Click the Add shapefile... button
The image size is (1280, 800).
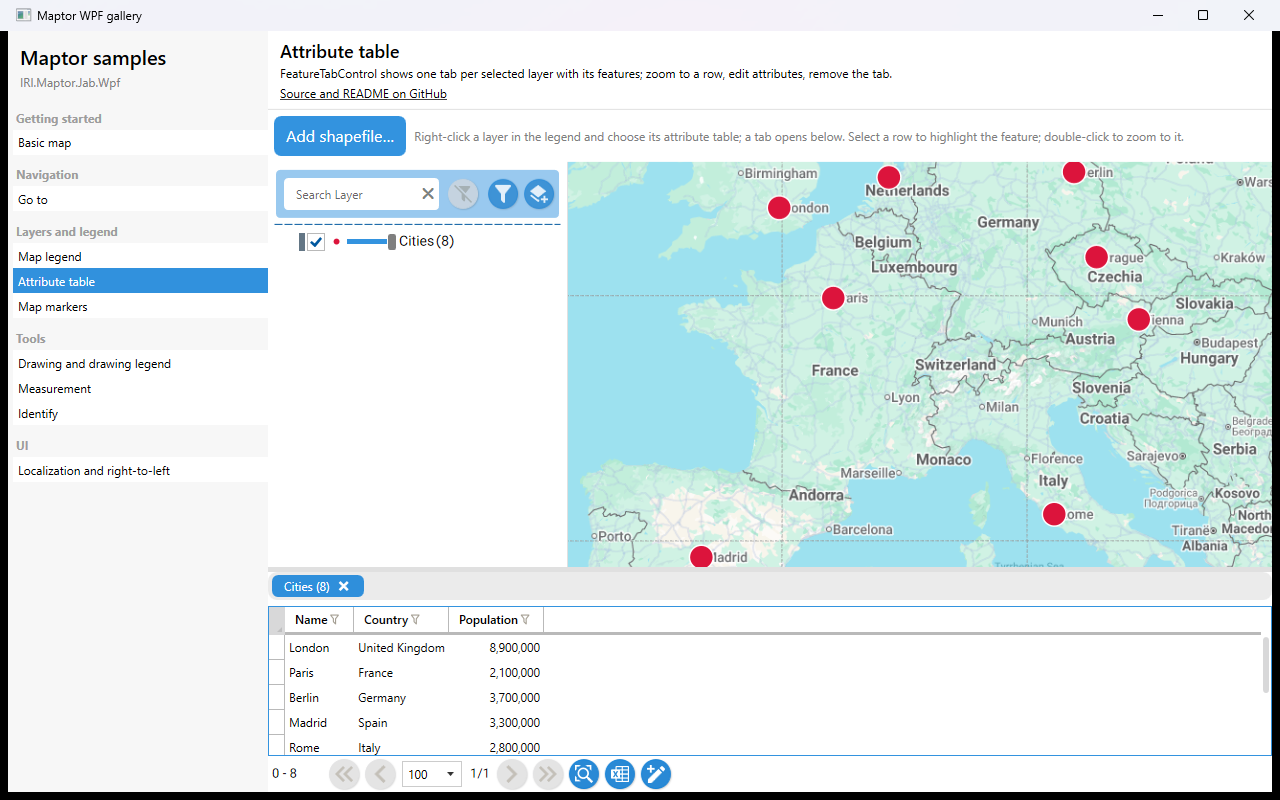[340, 137]
